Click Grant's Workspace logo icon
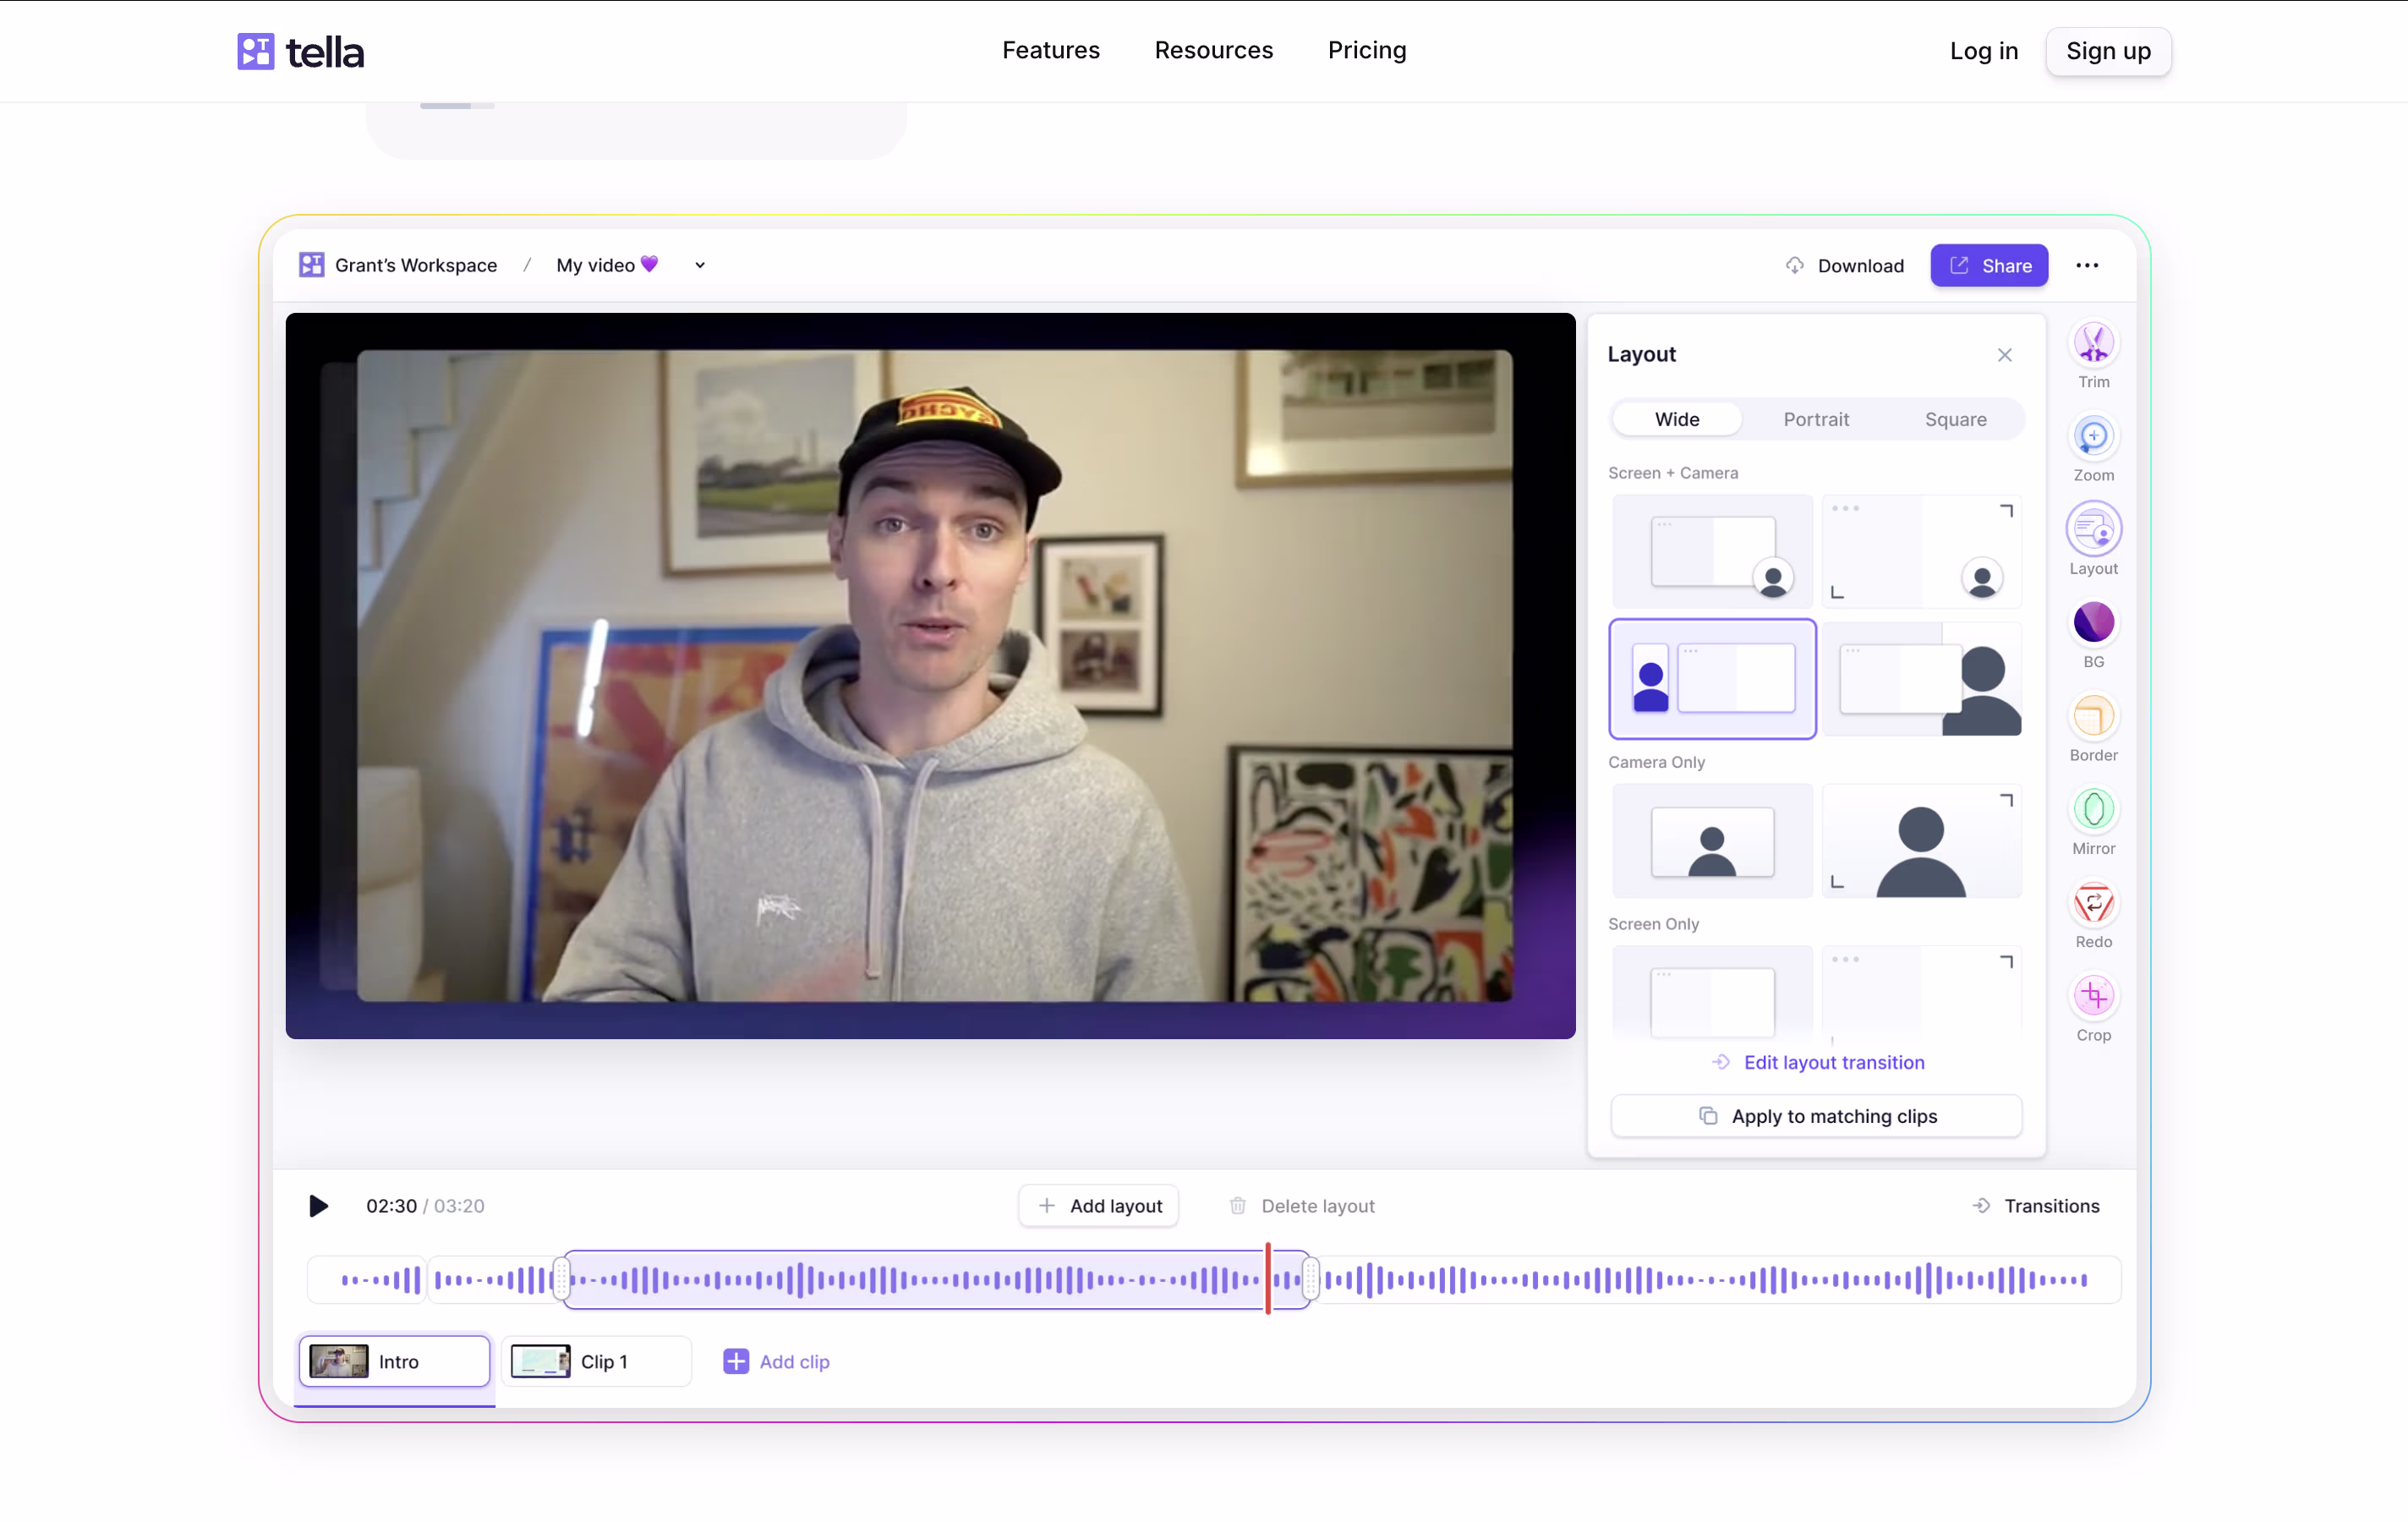 pyautogui.click(x=311, y=265)
